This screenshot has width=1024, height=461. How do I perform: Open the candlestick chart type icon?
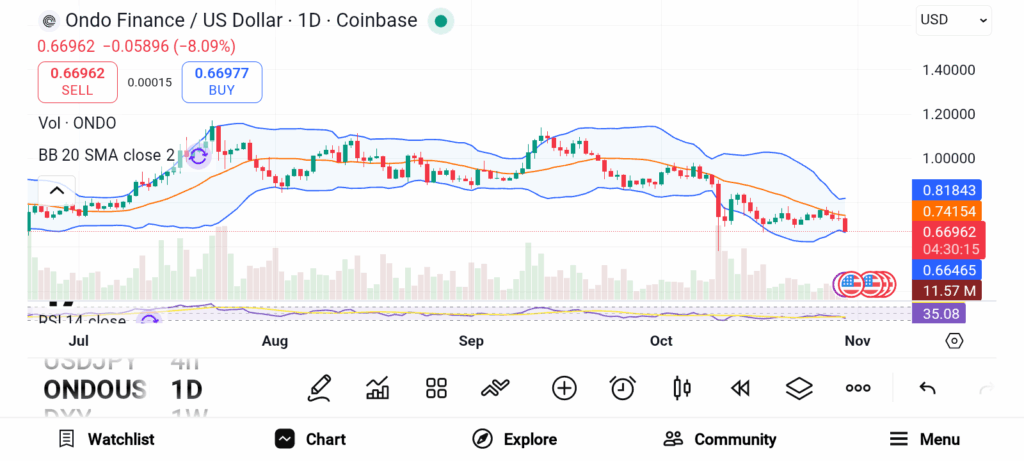pos(683,388)
